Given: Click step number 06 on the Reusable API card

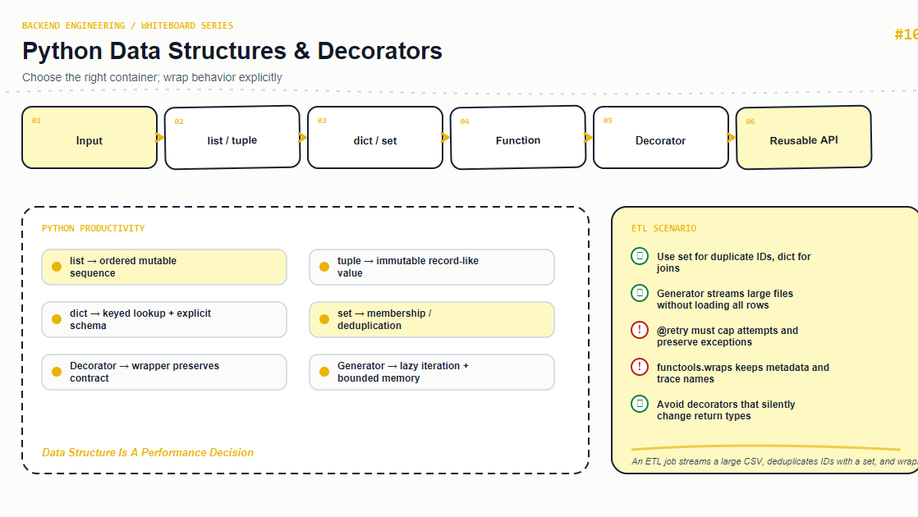Looking at the screenshot, I should click(751, 121).
